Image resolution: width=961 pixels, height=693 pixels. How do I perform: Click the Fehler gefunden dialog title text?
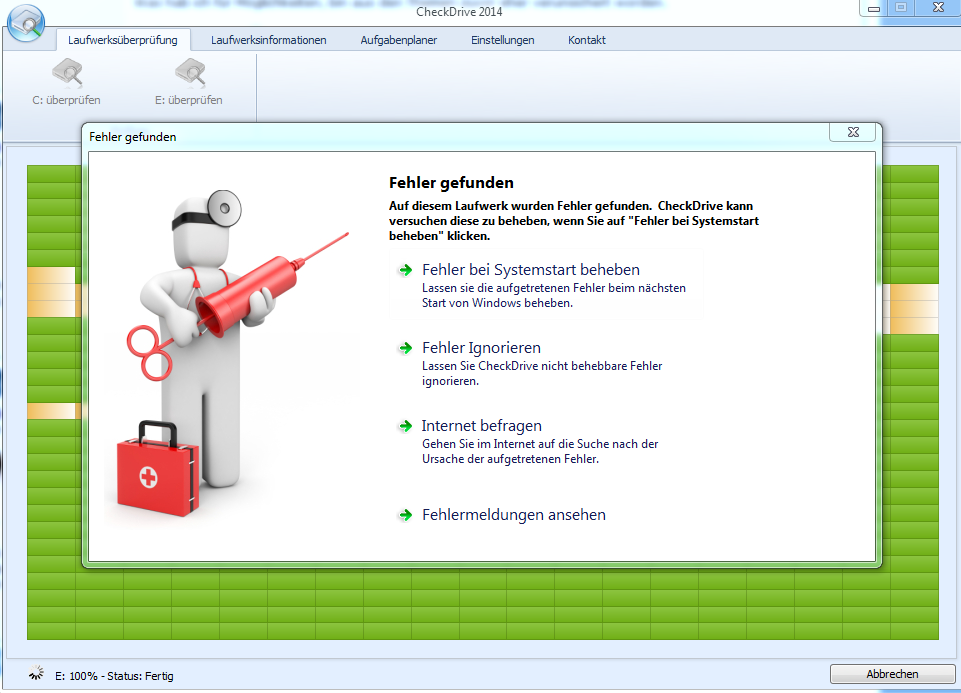[x=132, y=137]
